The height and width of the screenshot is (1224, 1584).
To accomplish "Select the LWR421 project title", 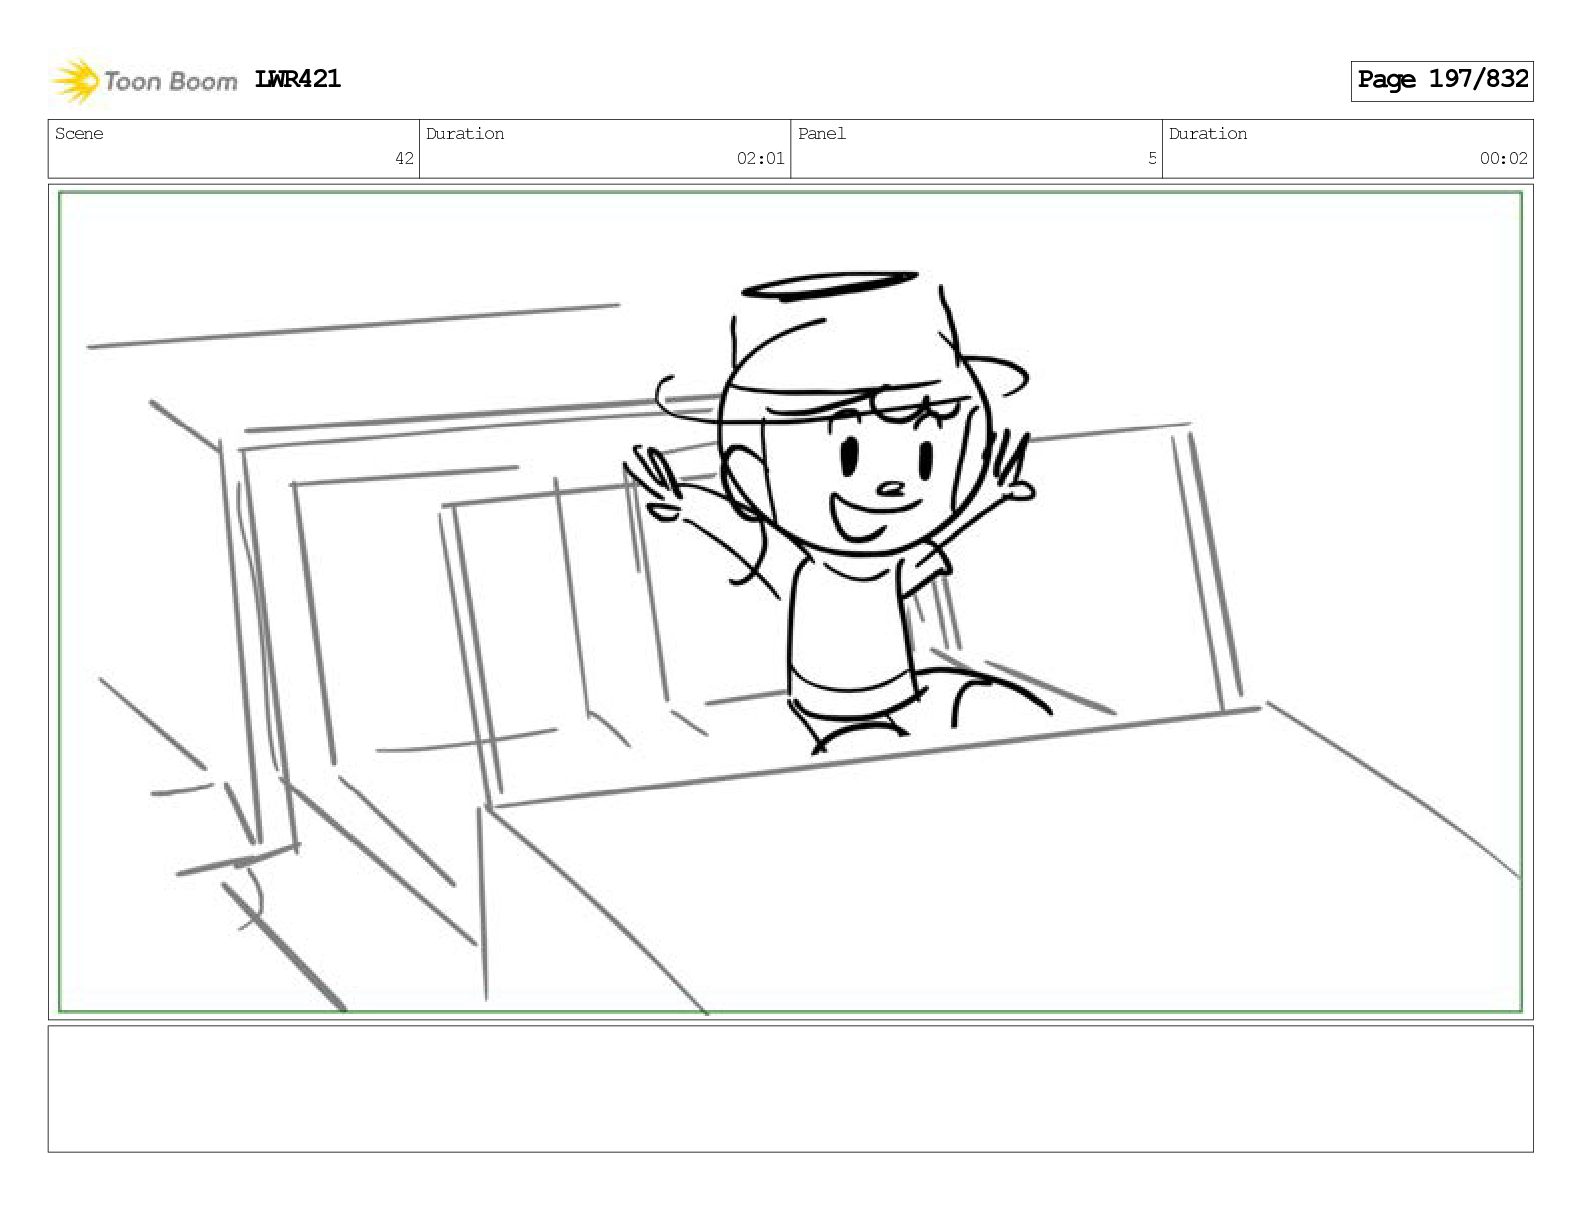I will (x=298, y=79).
